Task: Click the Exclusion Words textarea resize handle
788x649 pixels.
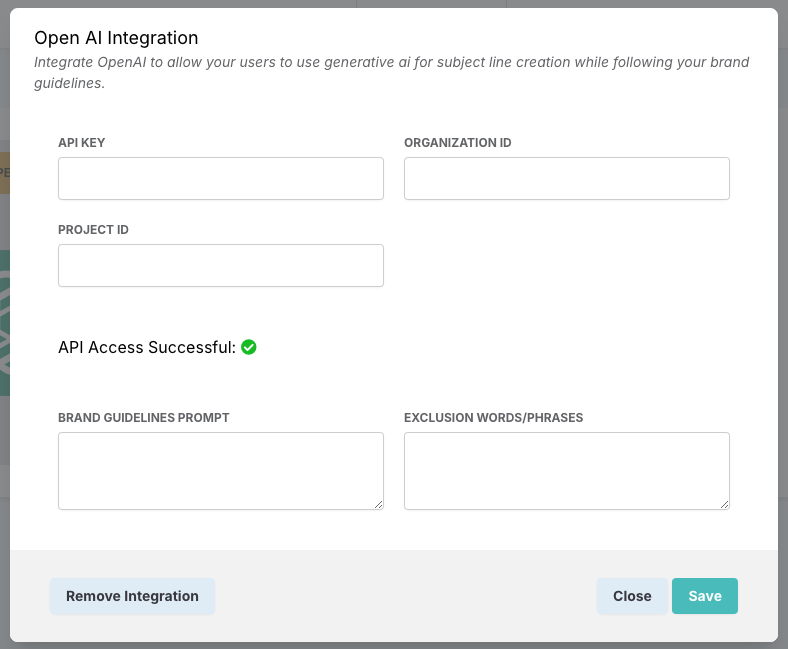Action: (x=724, y=504)
